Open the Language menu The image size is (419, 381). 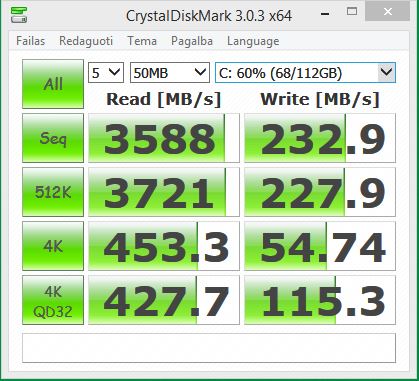(253, 41)
